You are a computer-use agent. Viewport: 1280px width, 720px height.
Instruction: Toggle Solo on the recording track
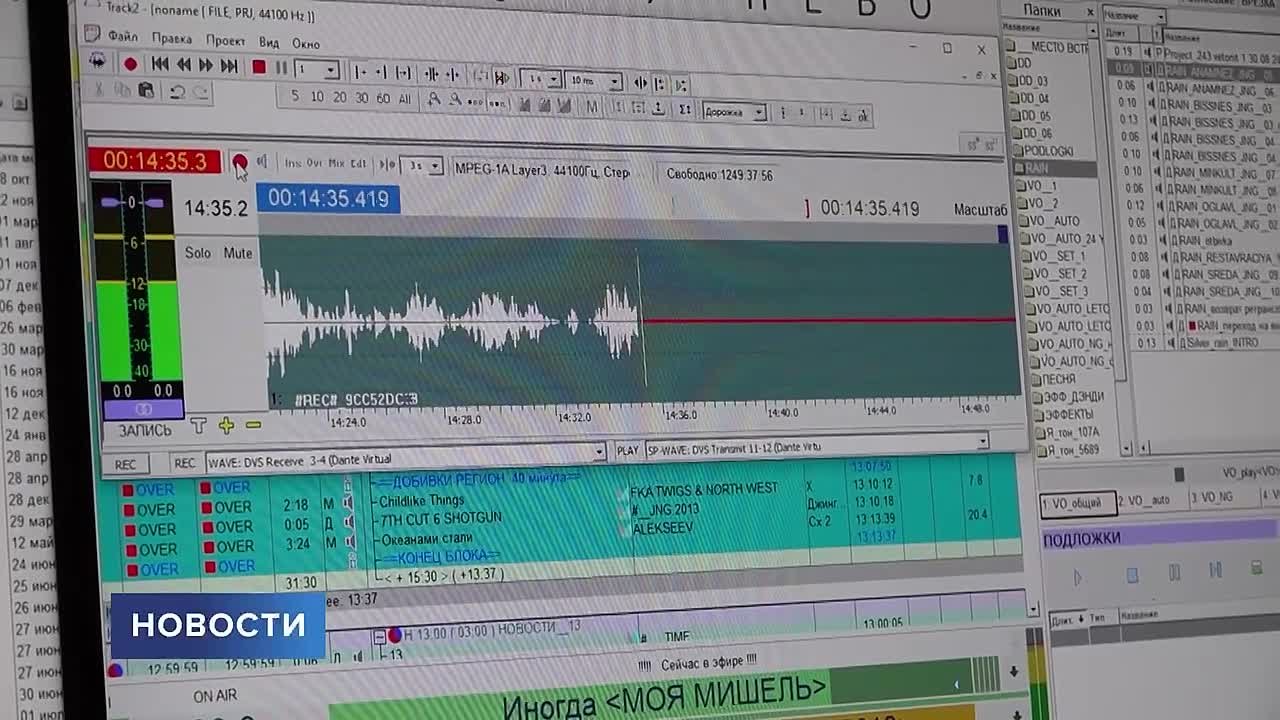pyautogui.click(x=198, y=253)
